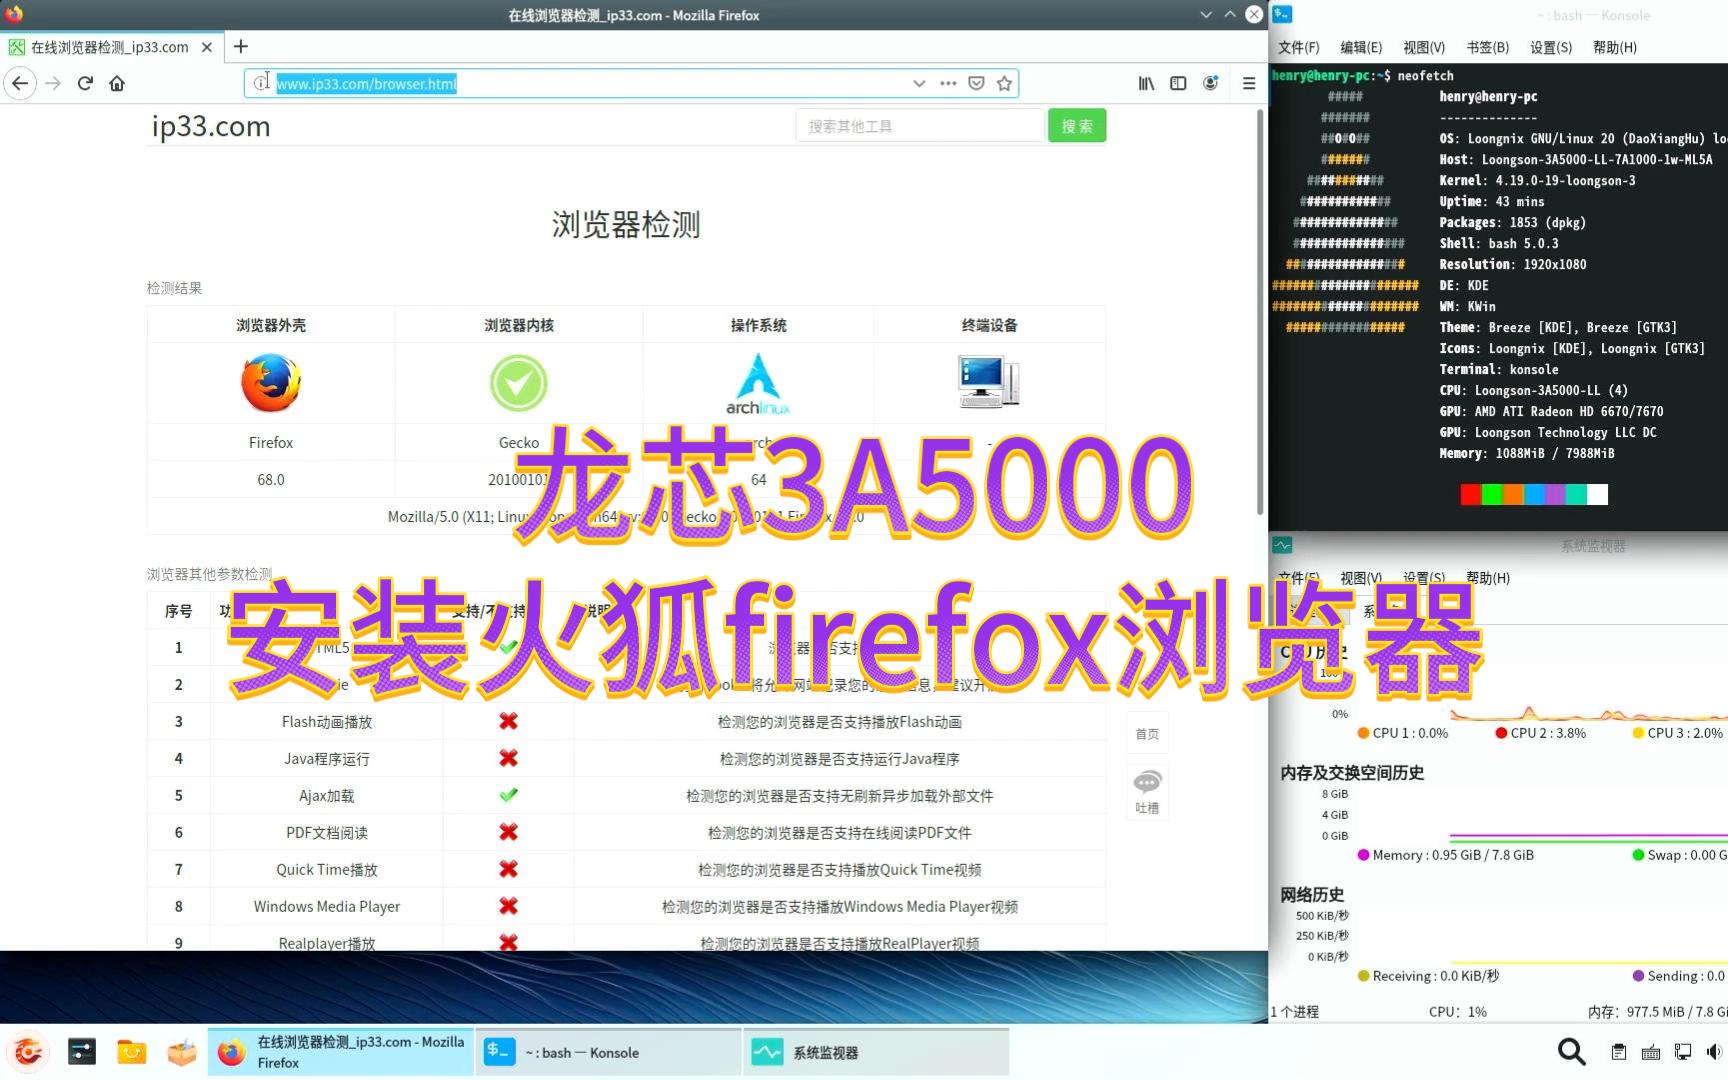Click 'Receiving : 0.0 KiB/秒' legend
The width and height of the screenshot is (1728, 1080).
click(1428, 976)
